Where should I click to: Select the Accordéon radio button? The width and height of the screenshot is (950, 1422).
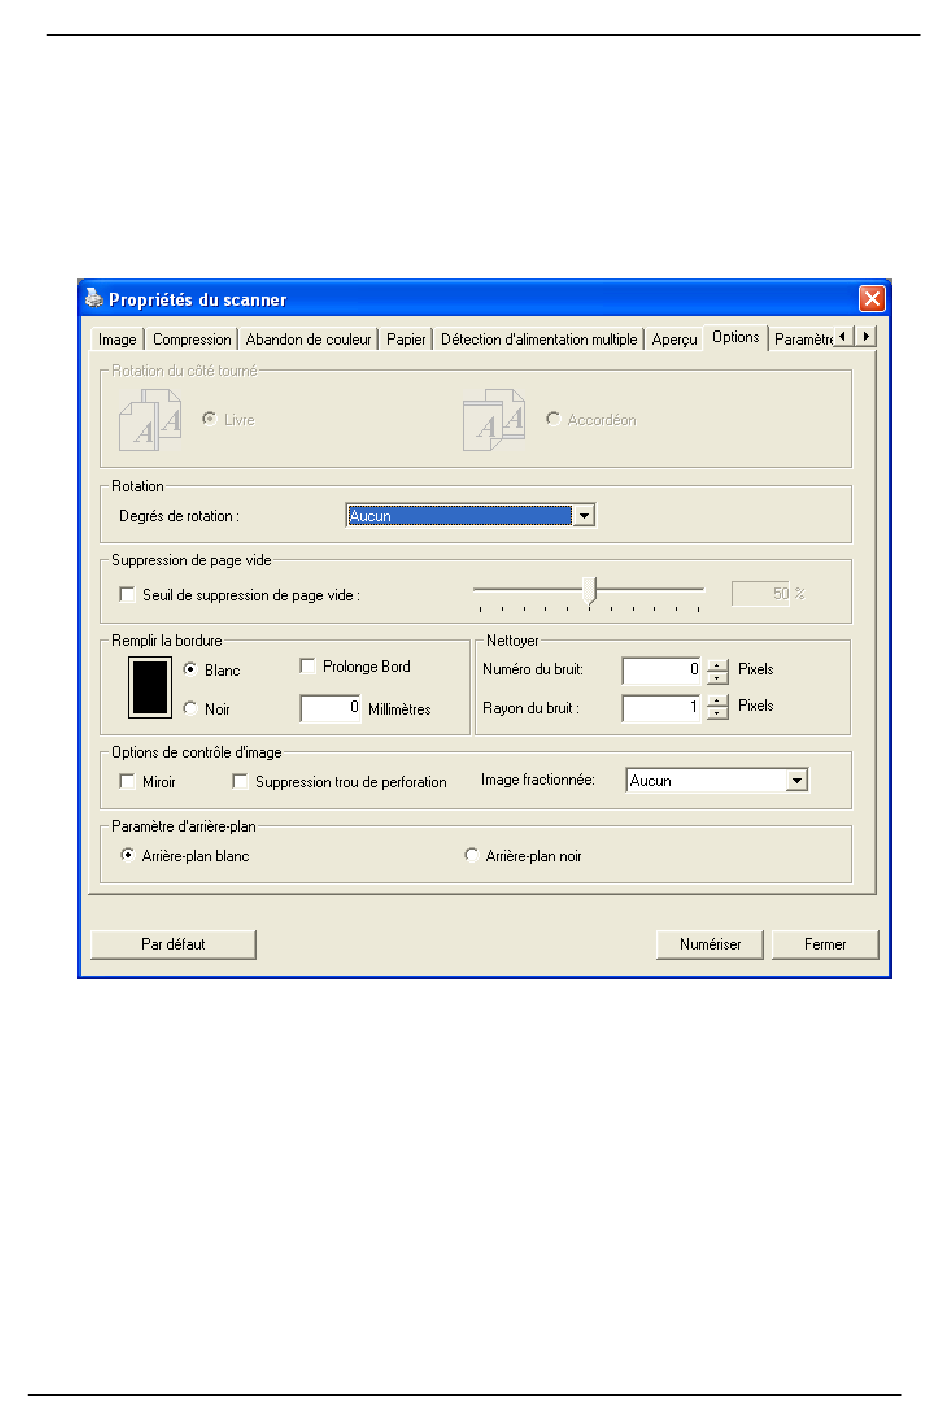pos(553,419)
